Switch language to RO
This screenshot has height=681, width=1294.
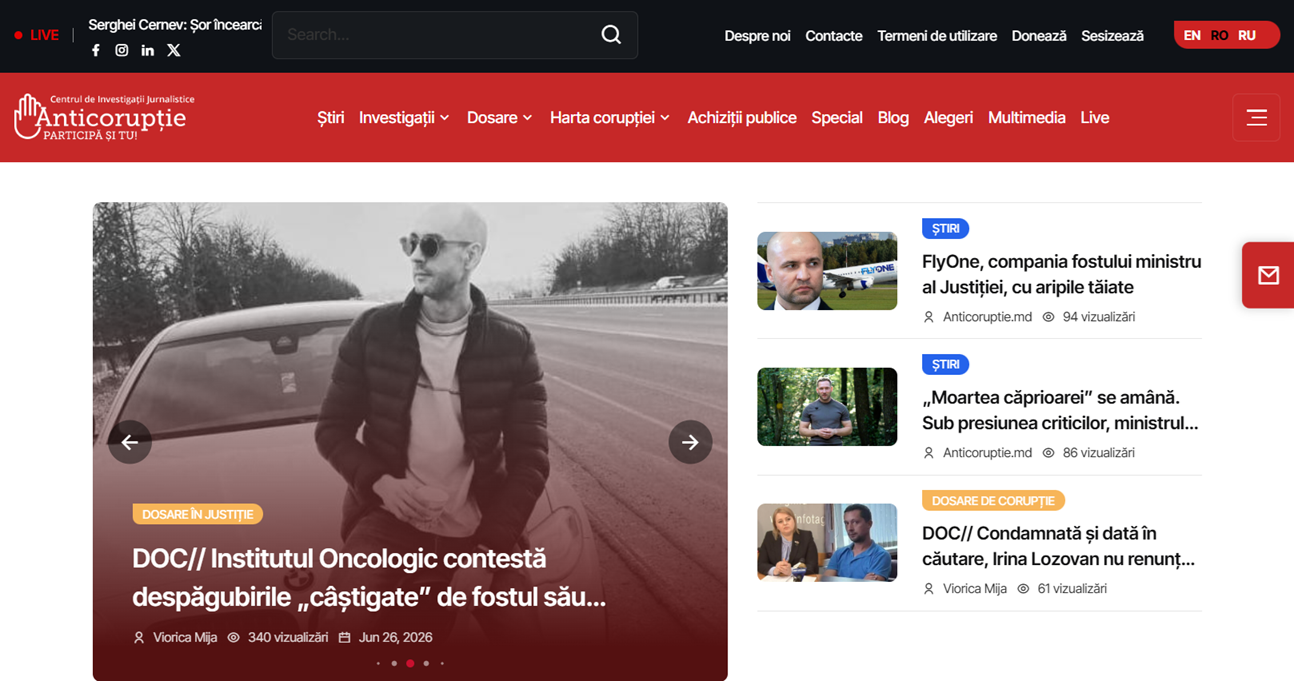click(1219, 35)
